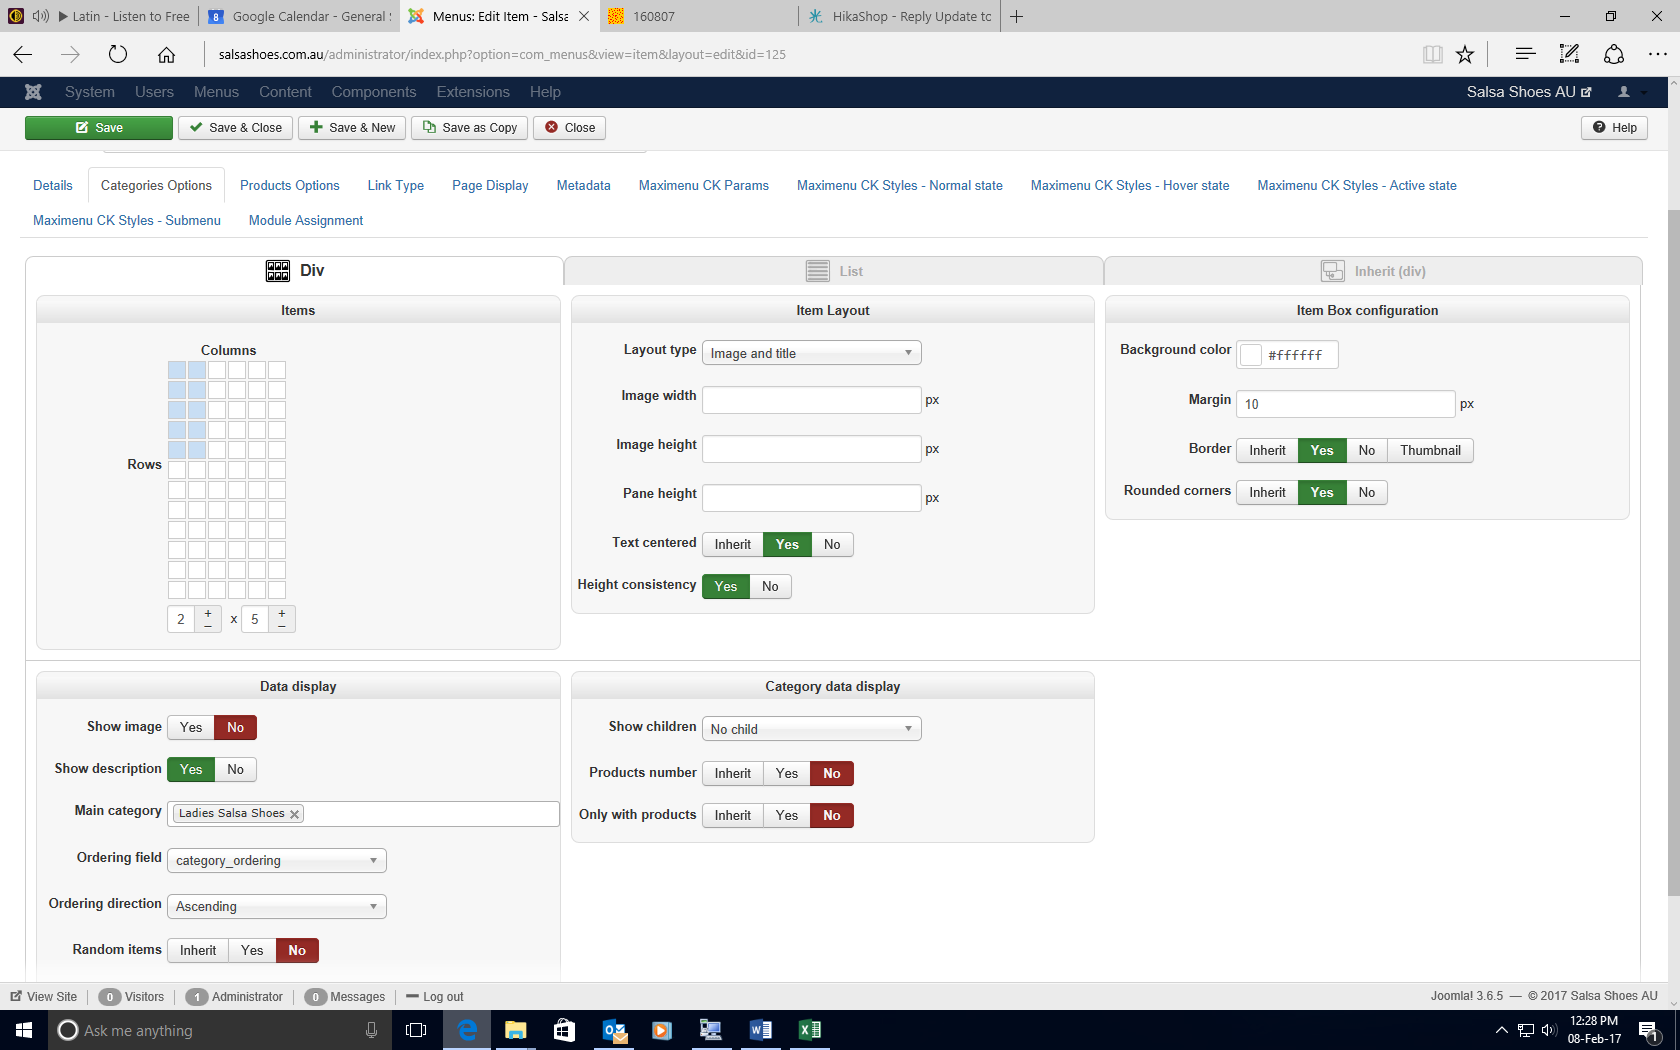Click the Image width input field

812,400
